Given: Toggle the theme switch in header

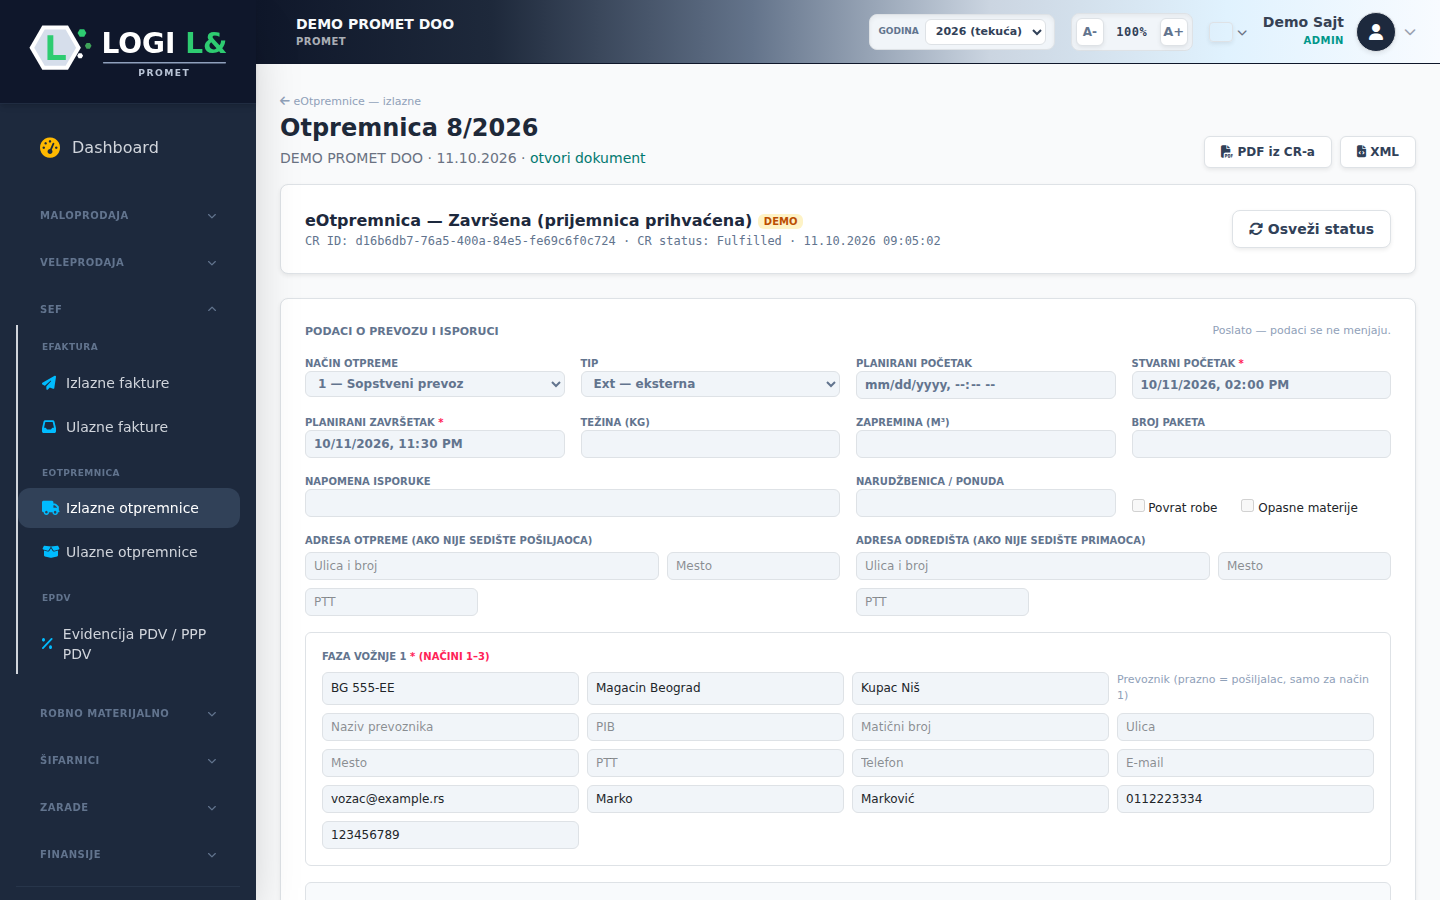Looking at the screenshot, I should [x=1221, y=32].
